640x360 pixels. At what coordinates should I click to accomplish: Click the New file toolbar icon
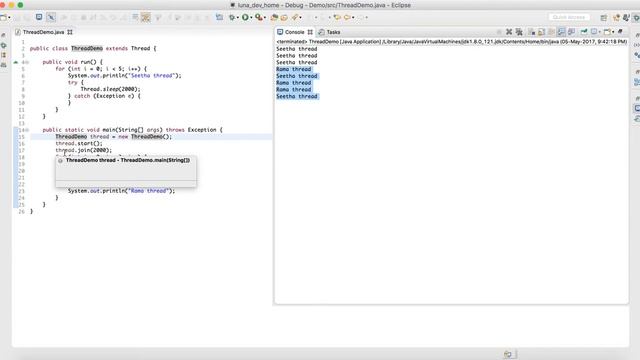tap(3, 17)
